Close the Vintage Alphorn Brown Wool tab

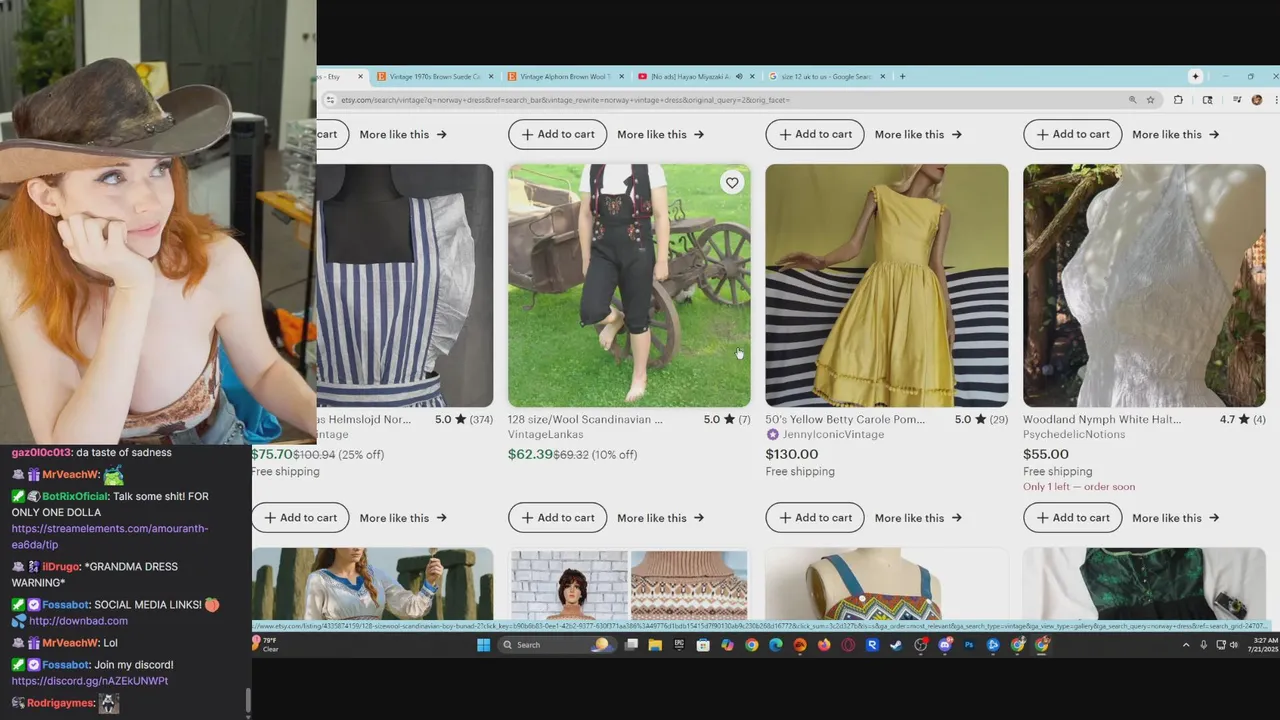pyautogui.click(x=621, y=76)
